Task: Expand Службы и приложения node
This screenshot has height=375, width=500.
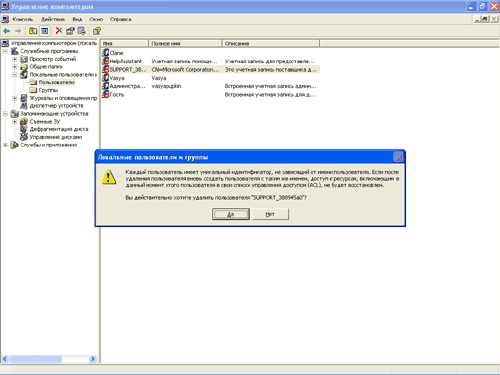Action: [x=5, y=145]
